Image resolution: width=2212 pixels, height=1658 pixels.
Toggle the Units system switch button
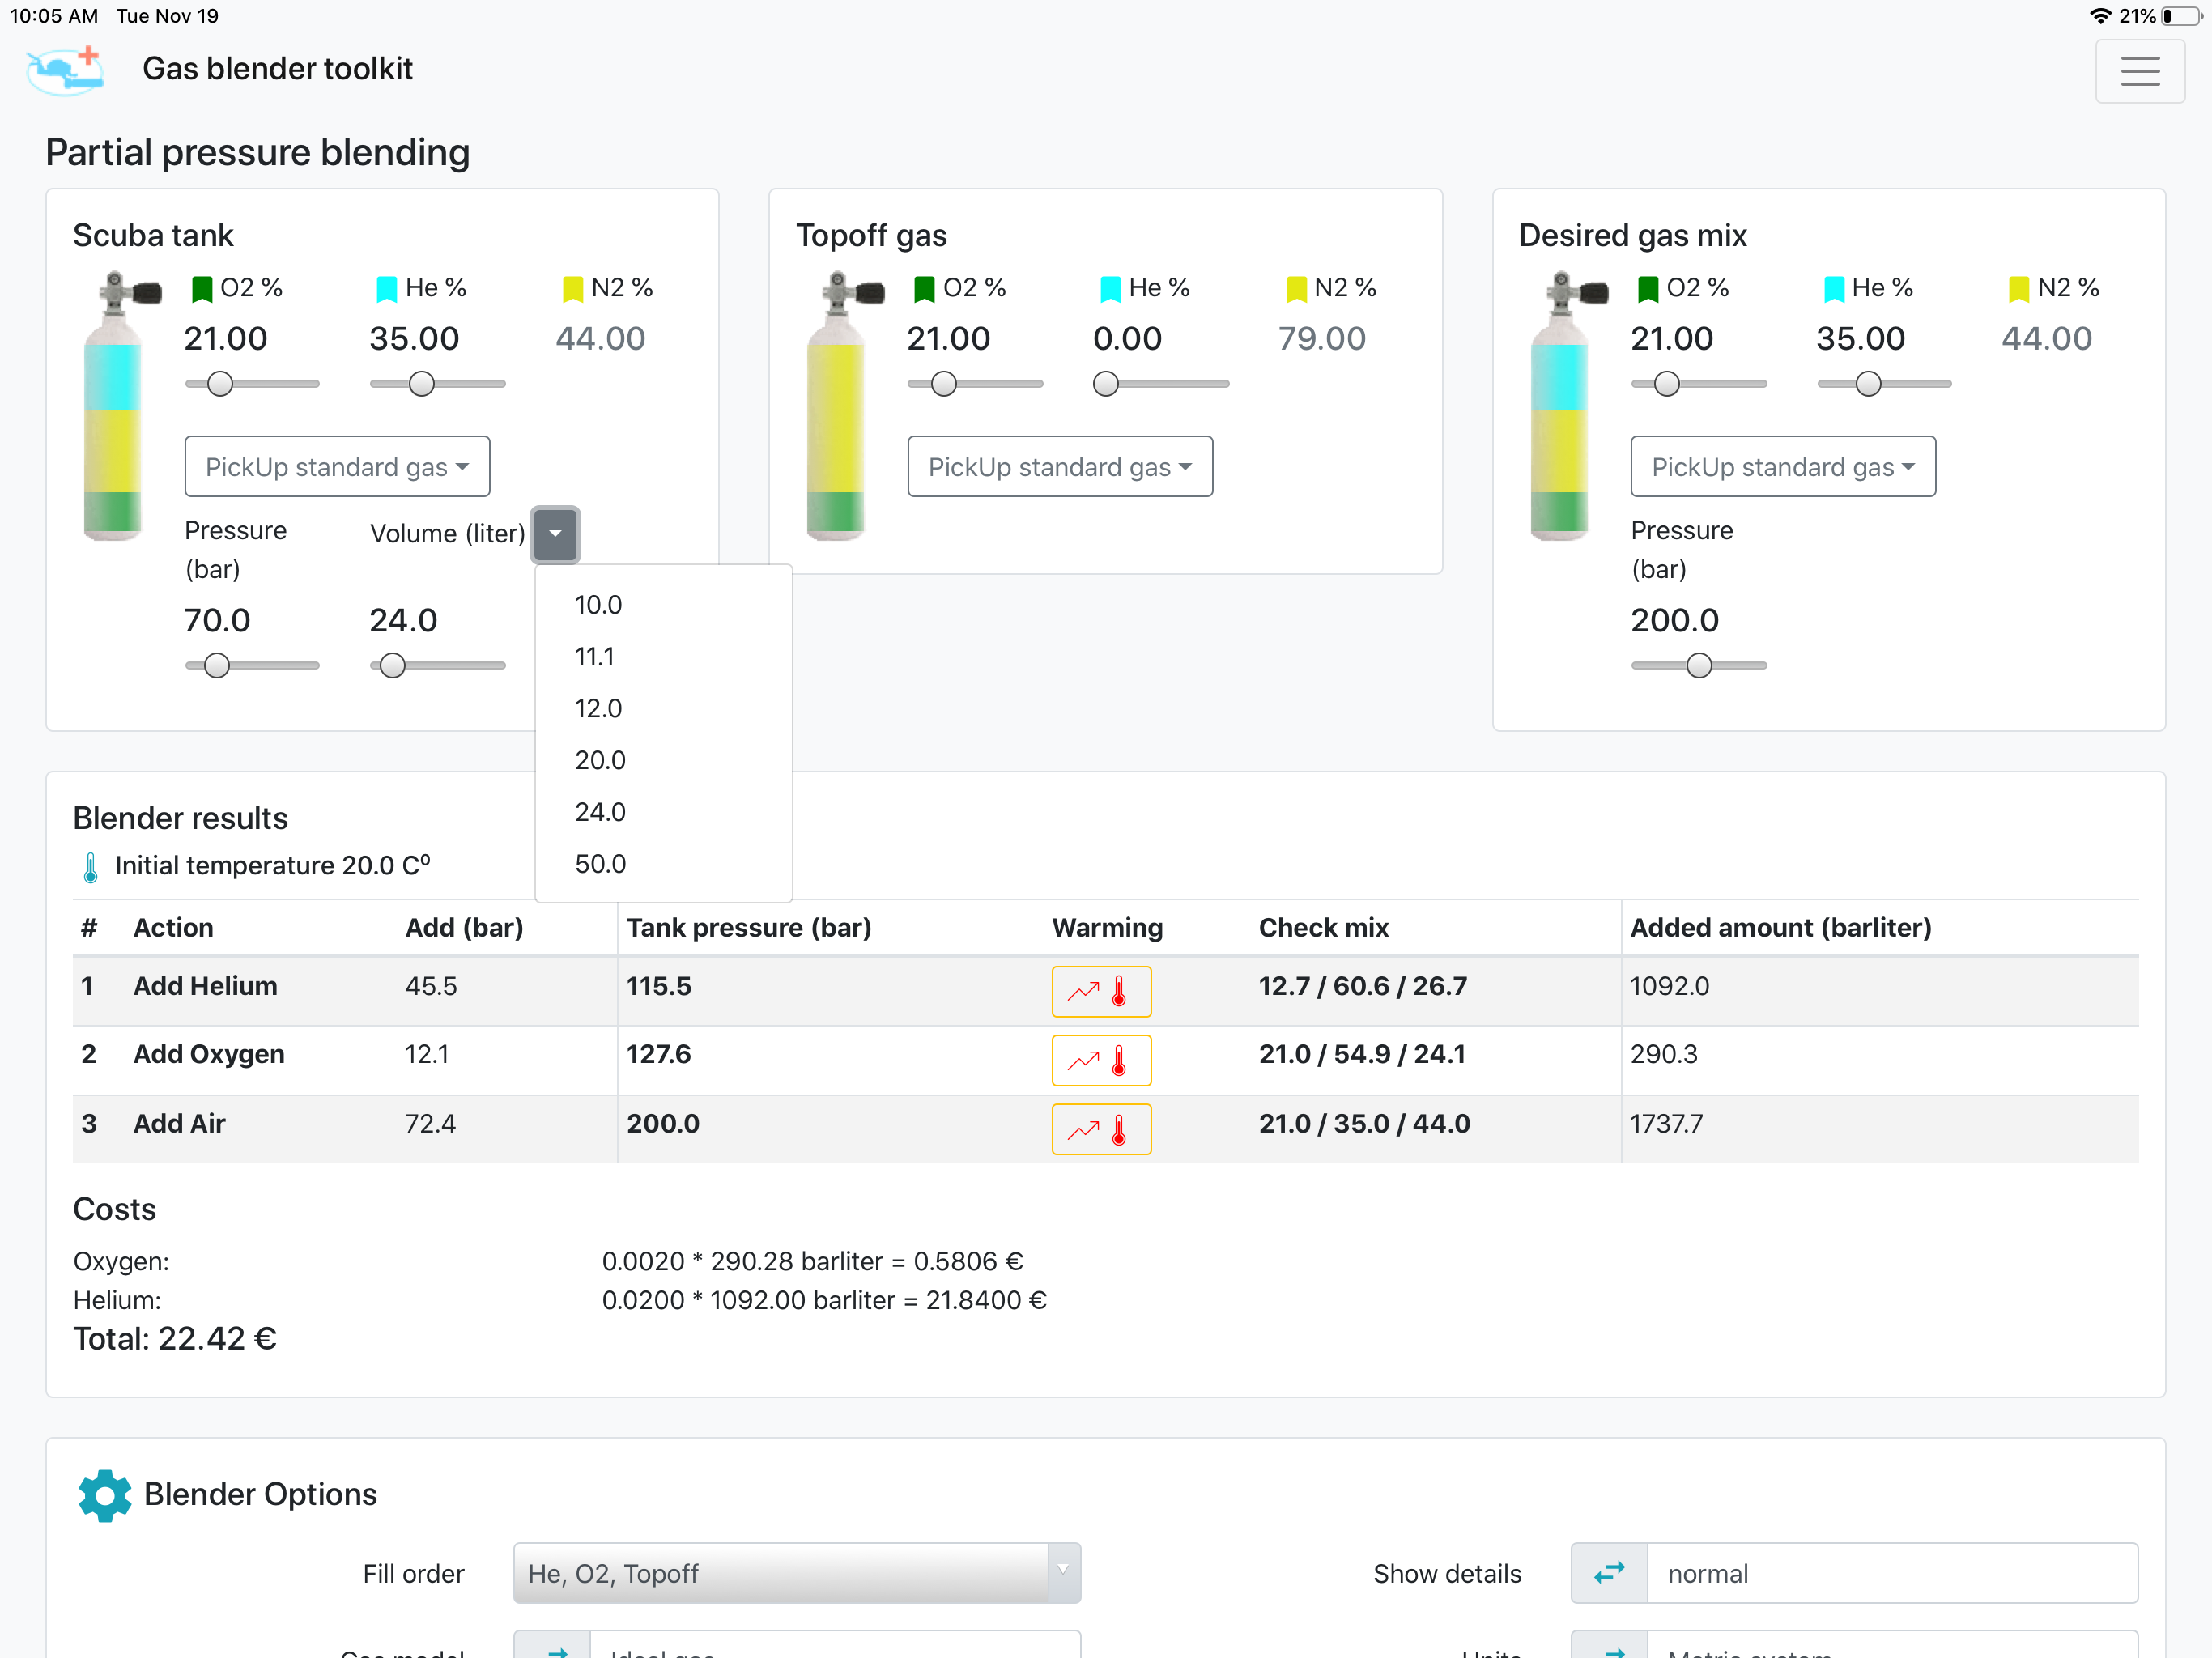click(x=1608, y=1648)
